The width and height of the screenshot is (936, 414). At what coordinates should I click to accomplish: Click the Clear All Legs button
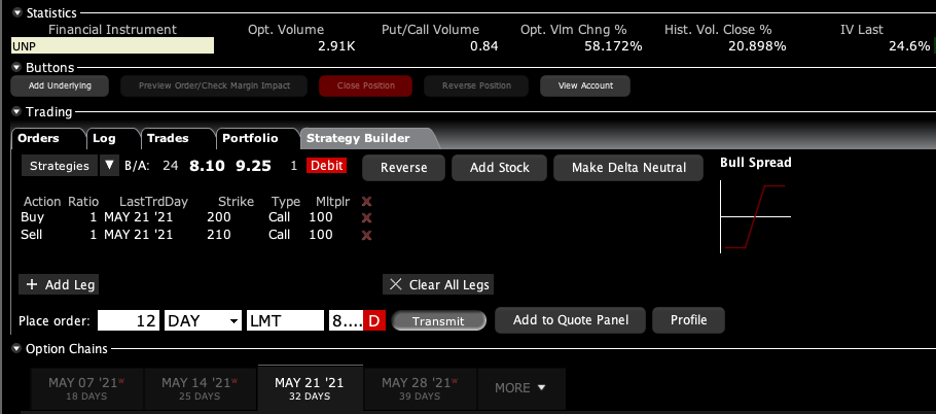point(438,285)
